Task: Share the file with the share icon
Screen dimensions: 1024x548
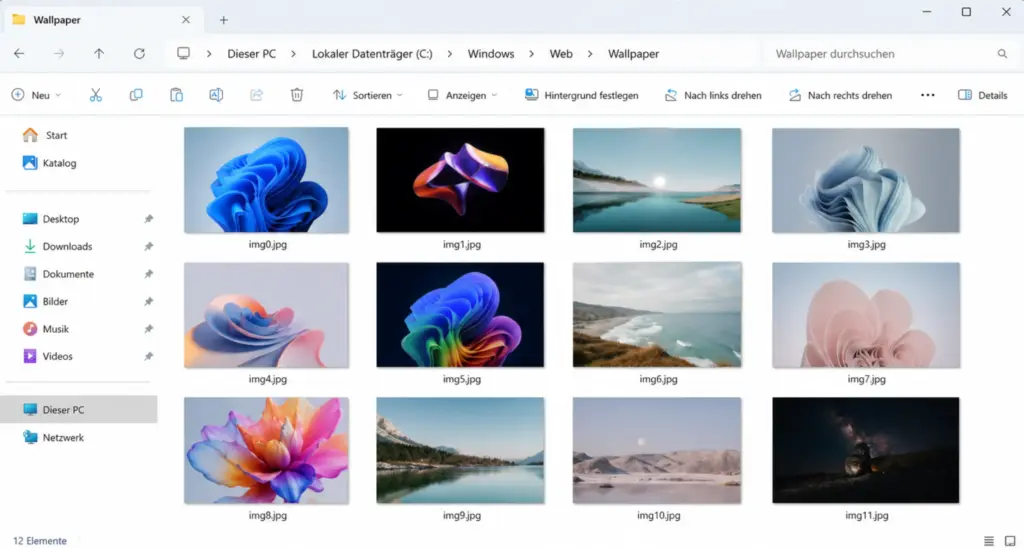Action: [x=256, y=95]
